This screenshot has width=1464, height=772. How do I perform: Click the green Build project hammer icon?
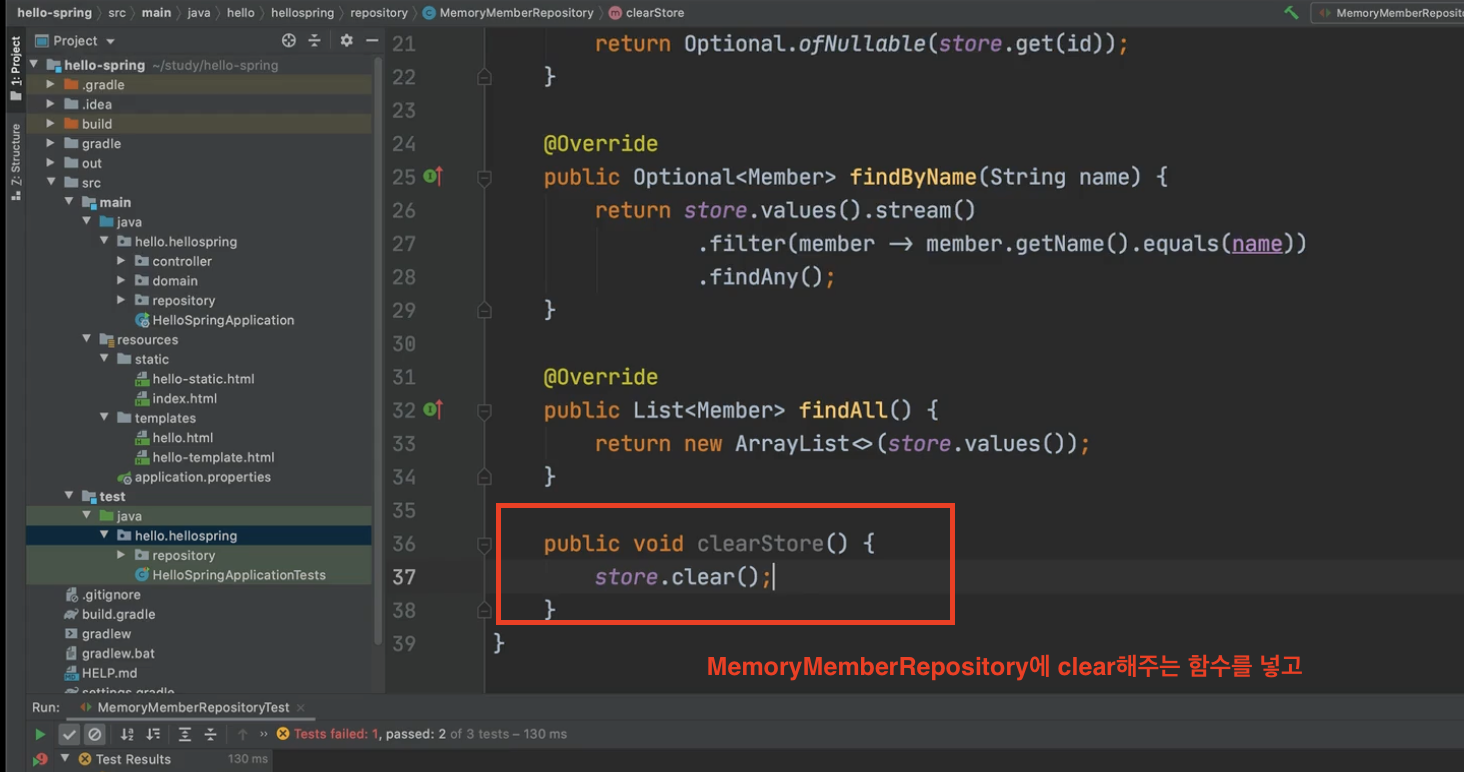(x=1291, y=12)
